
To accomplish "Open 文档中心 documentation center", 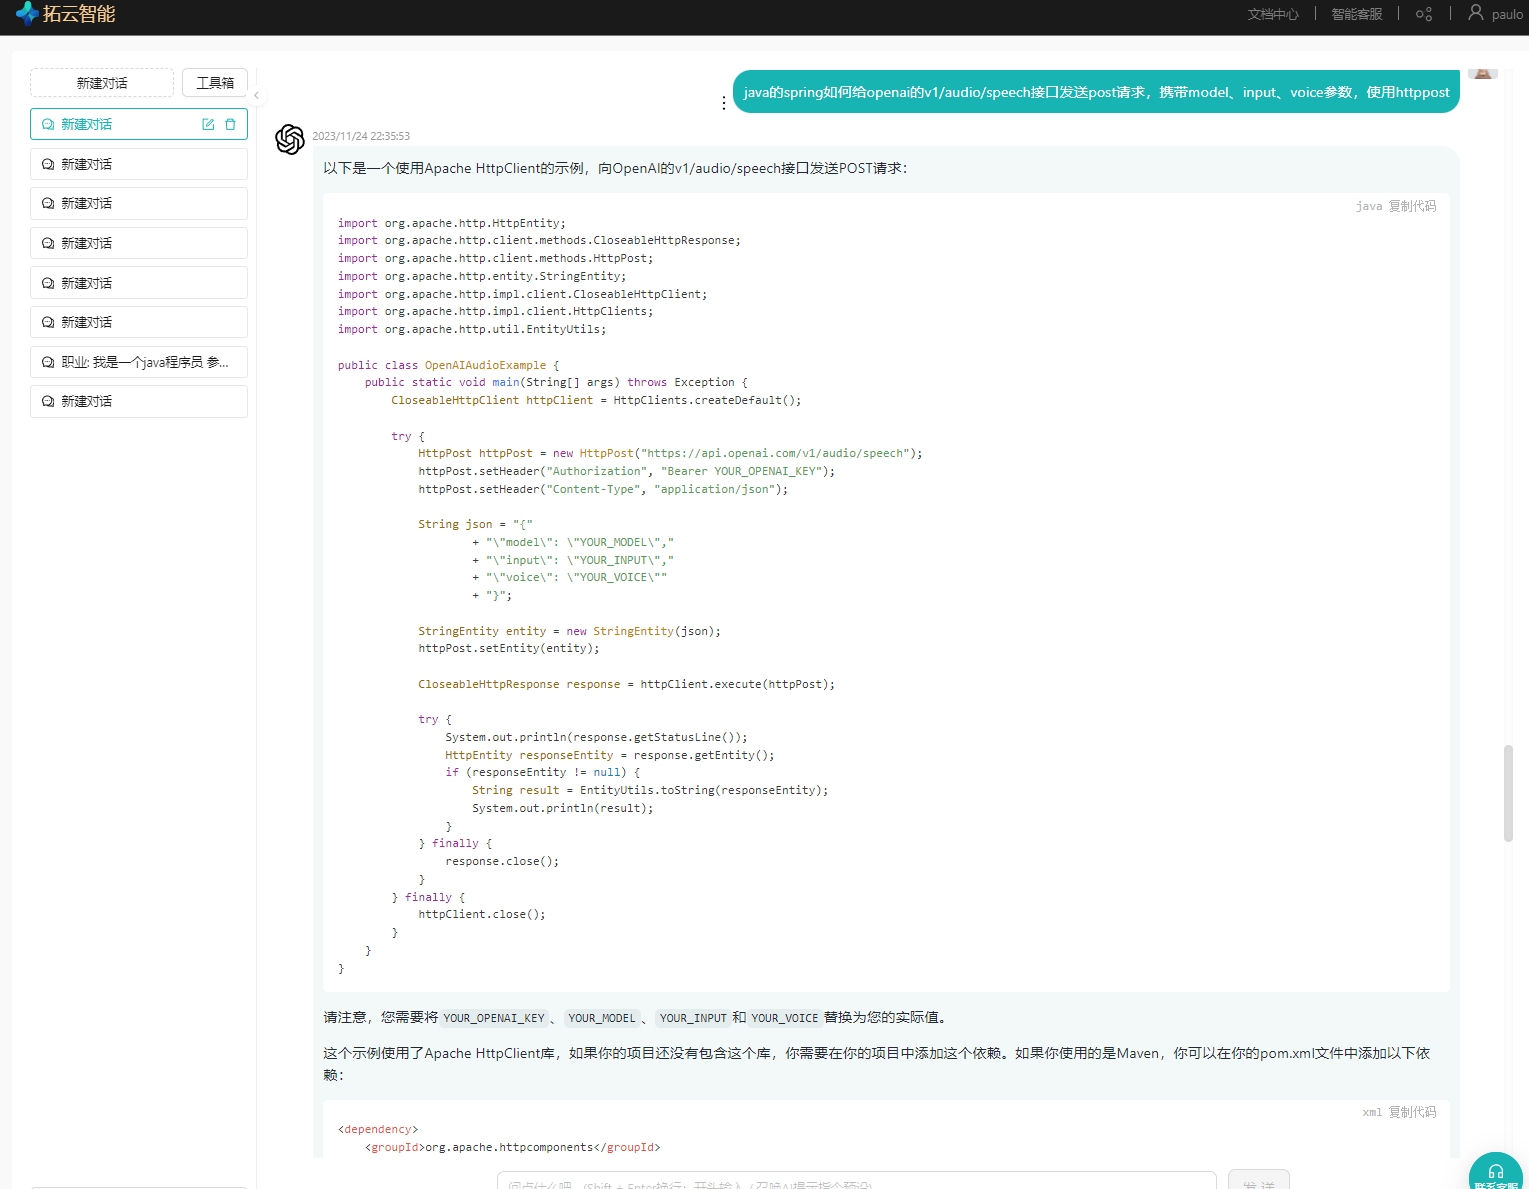I will [x=1273, y=14].
